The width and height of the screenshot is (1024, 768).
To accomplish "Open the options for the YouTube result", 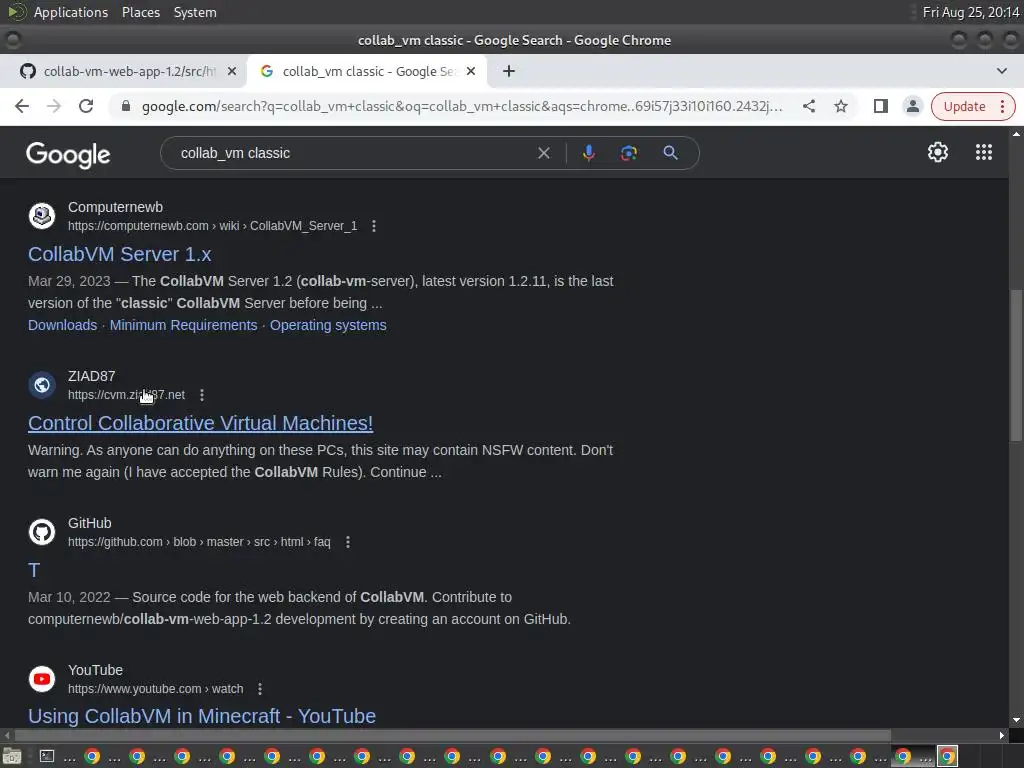I will (x=260, y=689).
